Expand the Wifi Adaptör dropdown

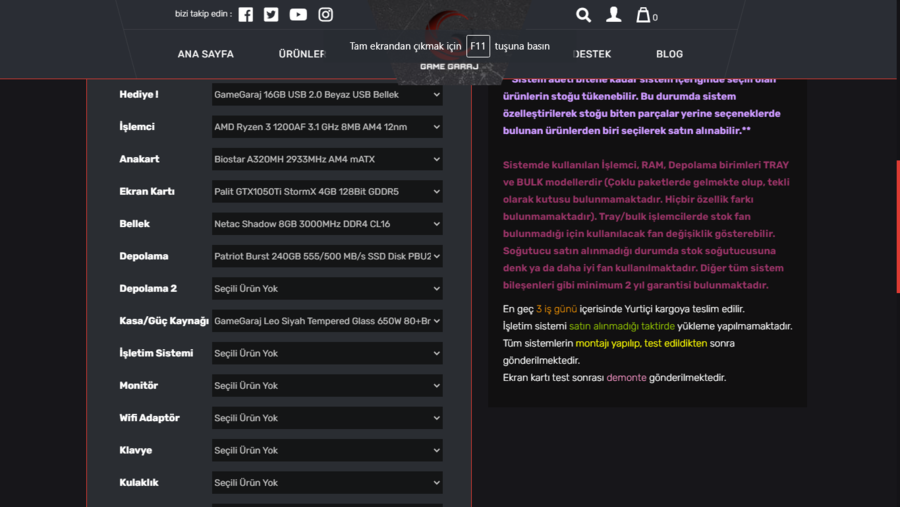click(327, 418)
